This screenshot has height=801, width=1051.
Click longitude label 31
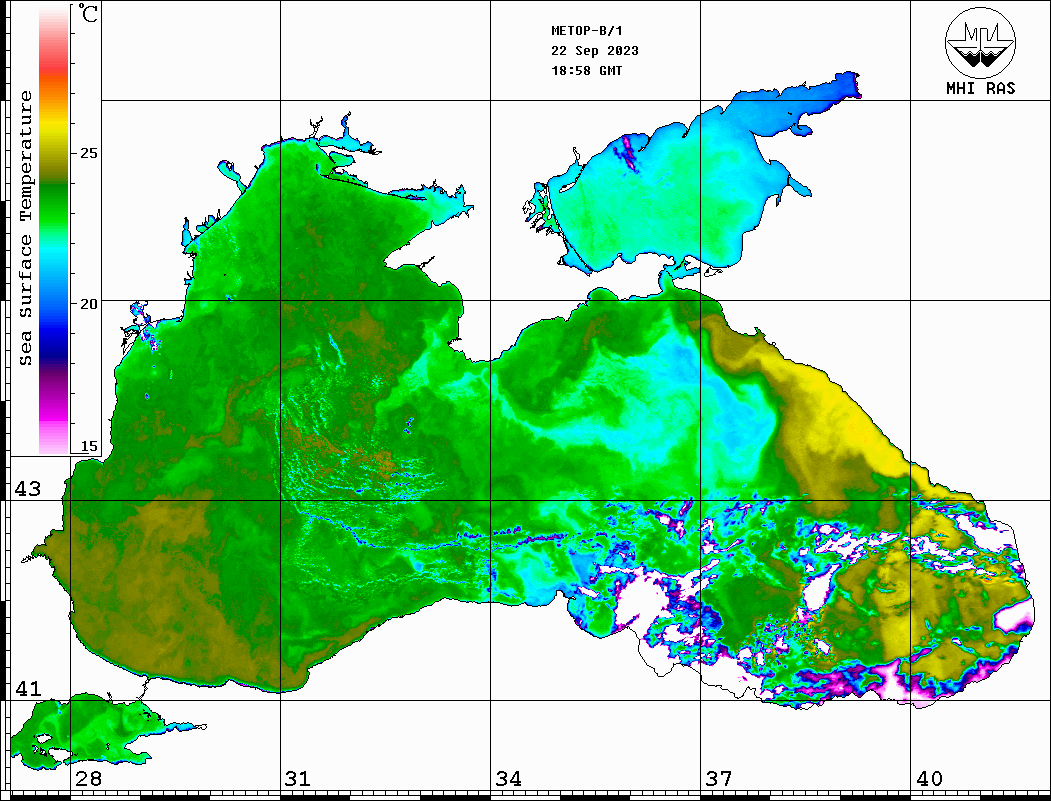tap(298, 778)
